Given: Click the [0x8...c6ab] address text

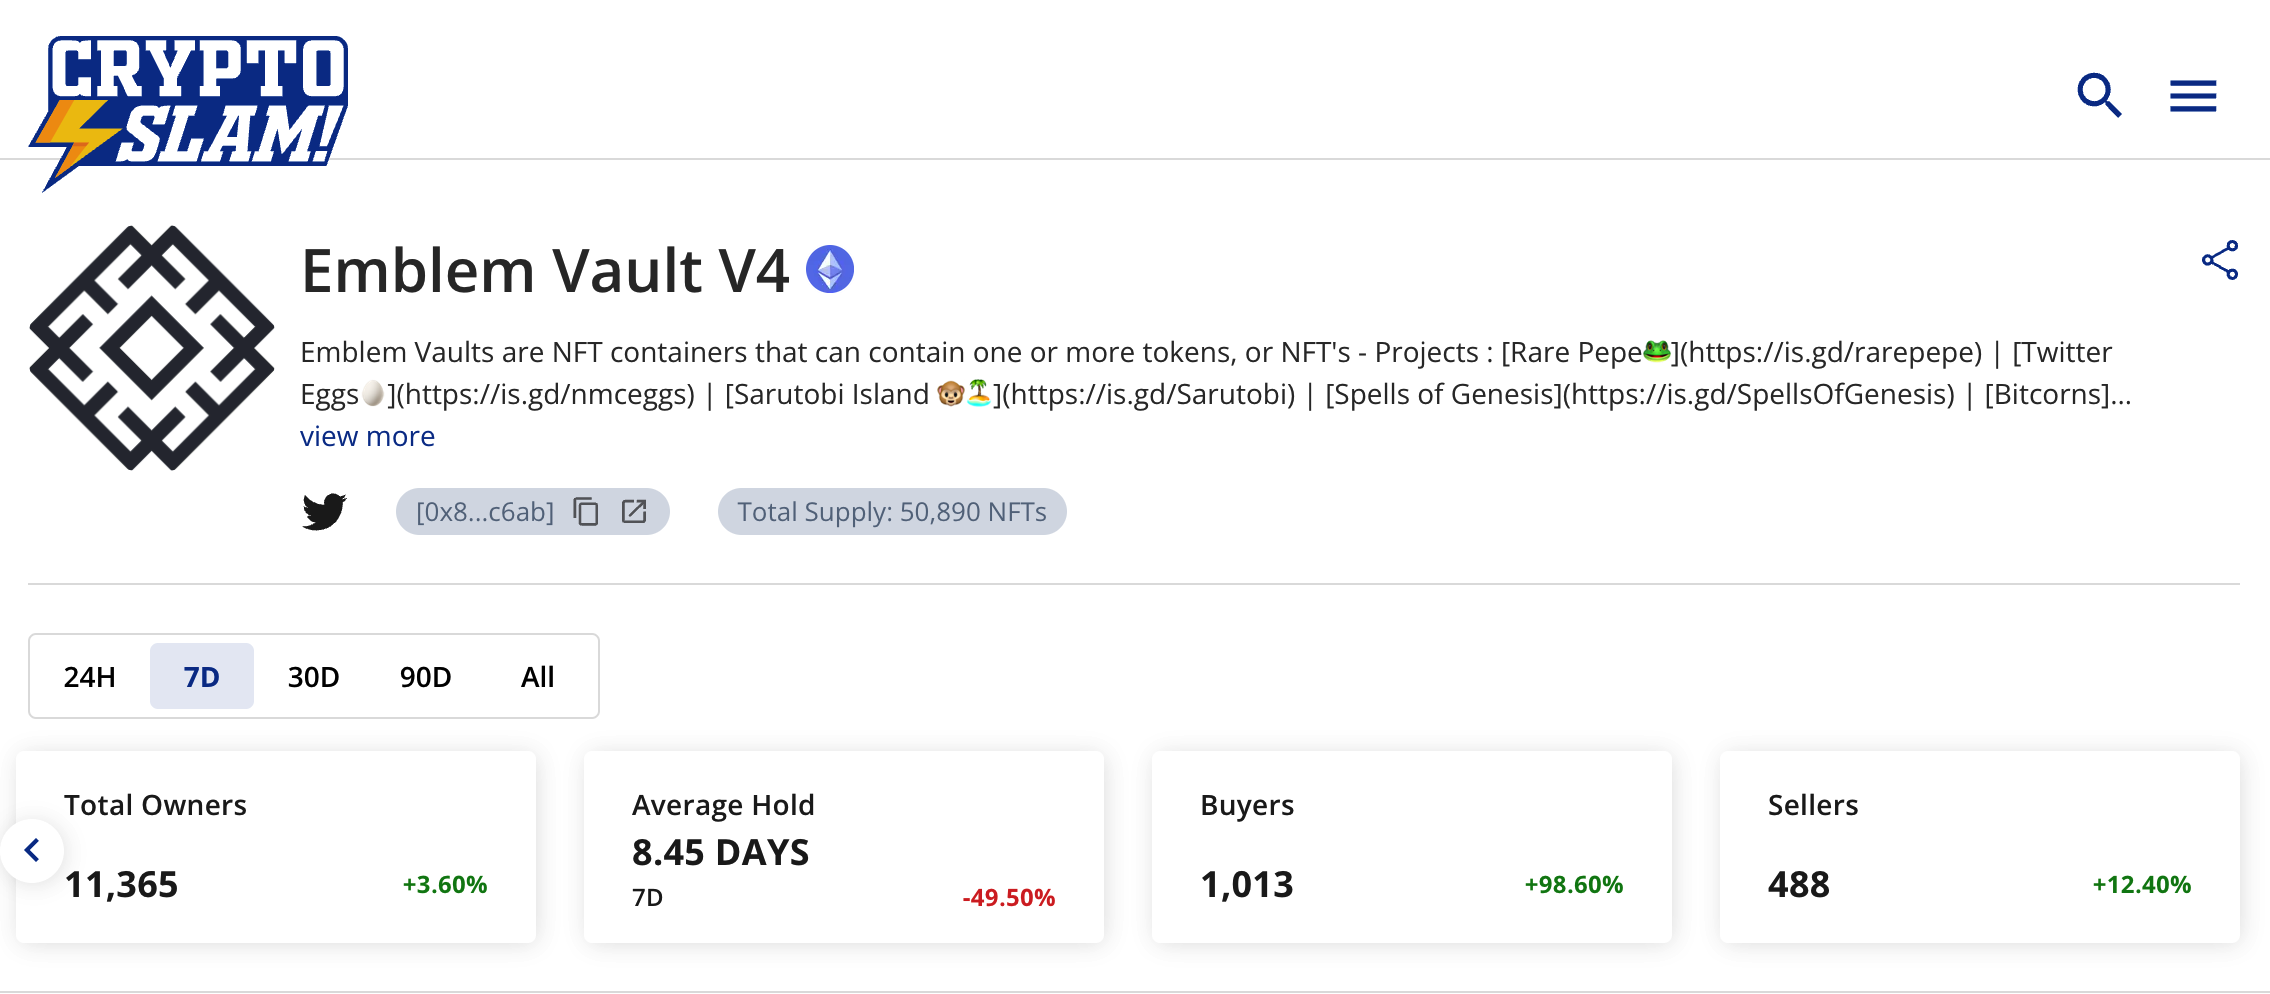Looking at the screenshot, I should 484,512.
